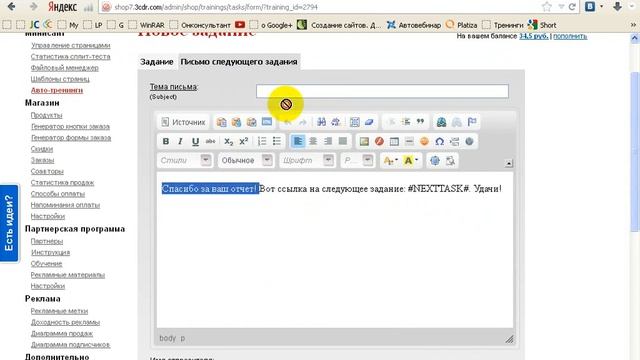The image size is (640, 360).
Task: Open the Есть идеи? feedback tab
Action: pyautogui.click(x=9, y=223)
